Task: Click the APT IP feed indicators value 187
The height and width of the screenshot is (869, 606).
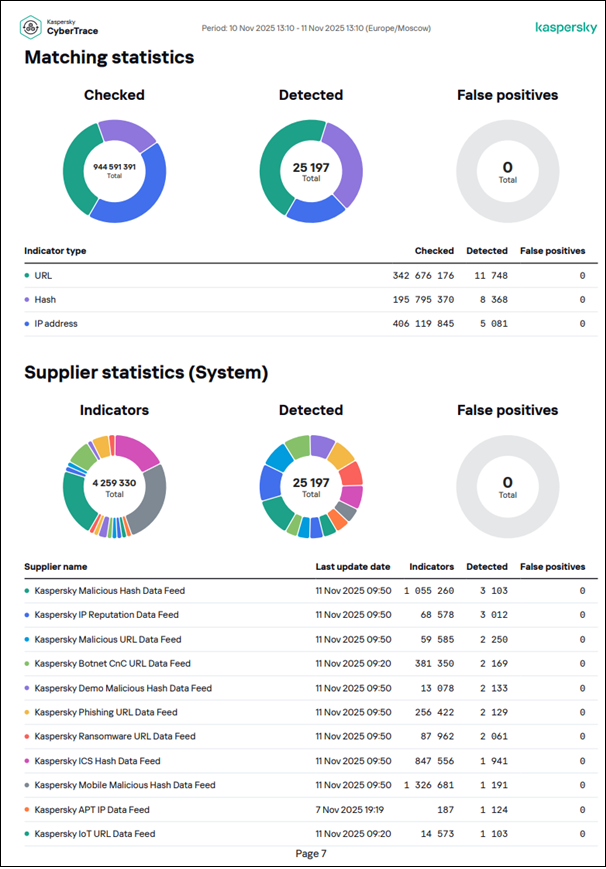Action: [445, 810]
